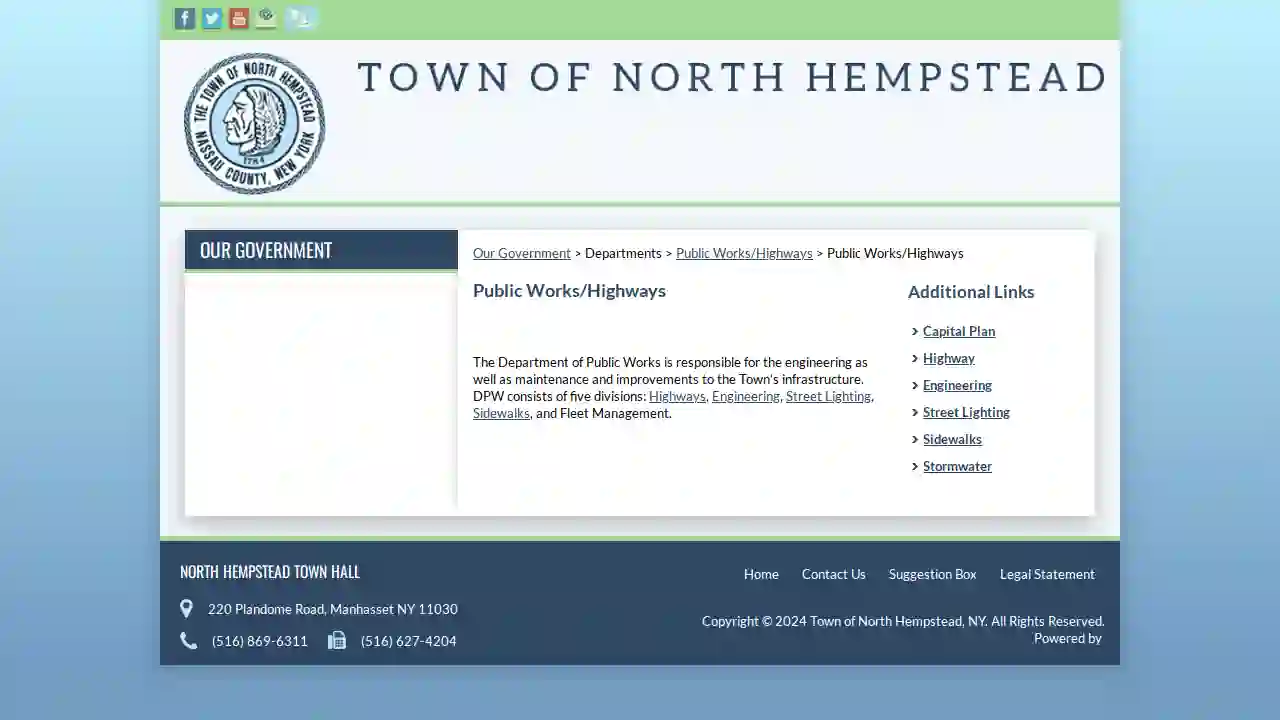Open Contact Us in footer menu
The width and height of the screenshot is (1280, 720).
click(x=833, y=574)
